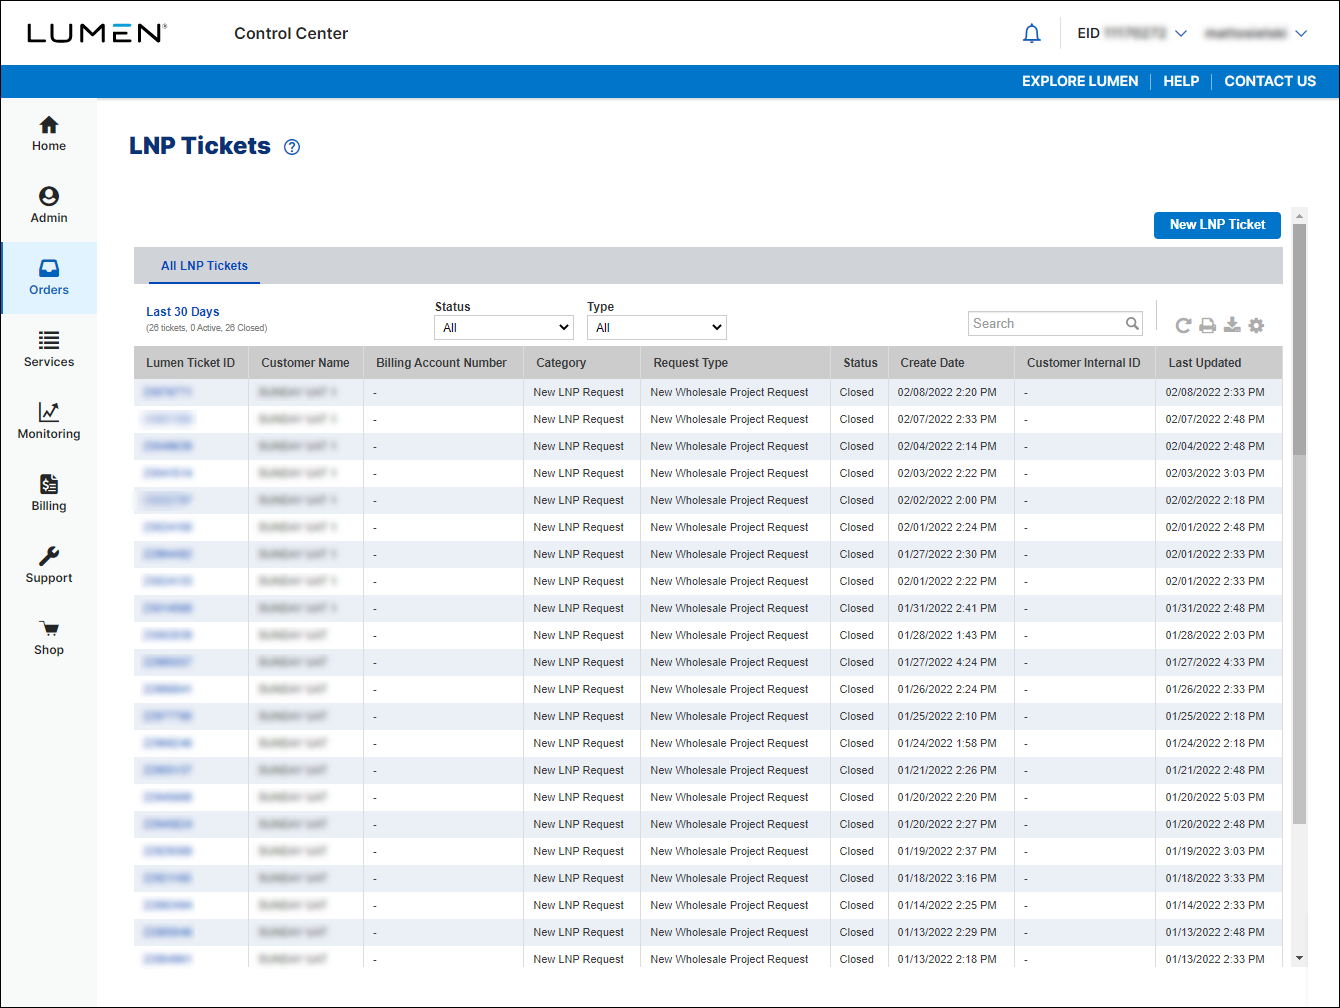Open the Monitoring sidebar section
Screen dimensions: 1340x1008
pos(49,422)
